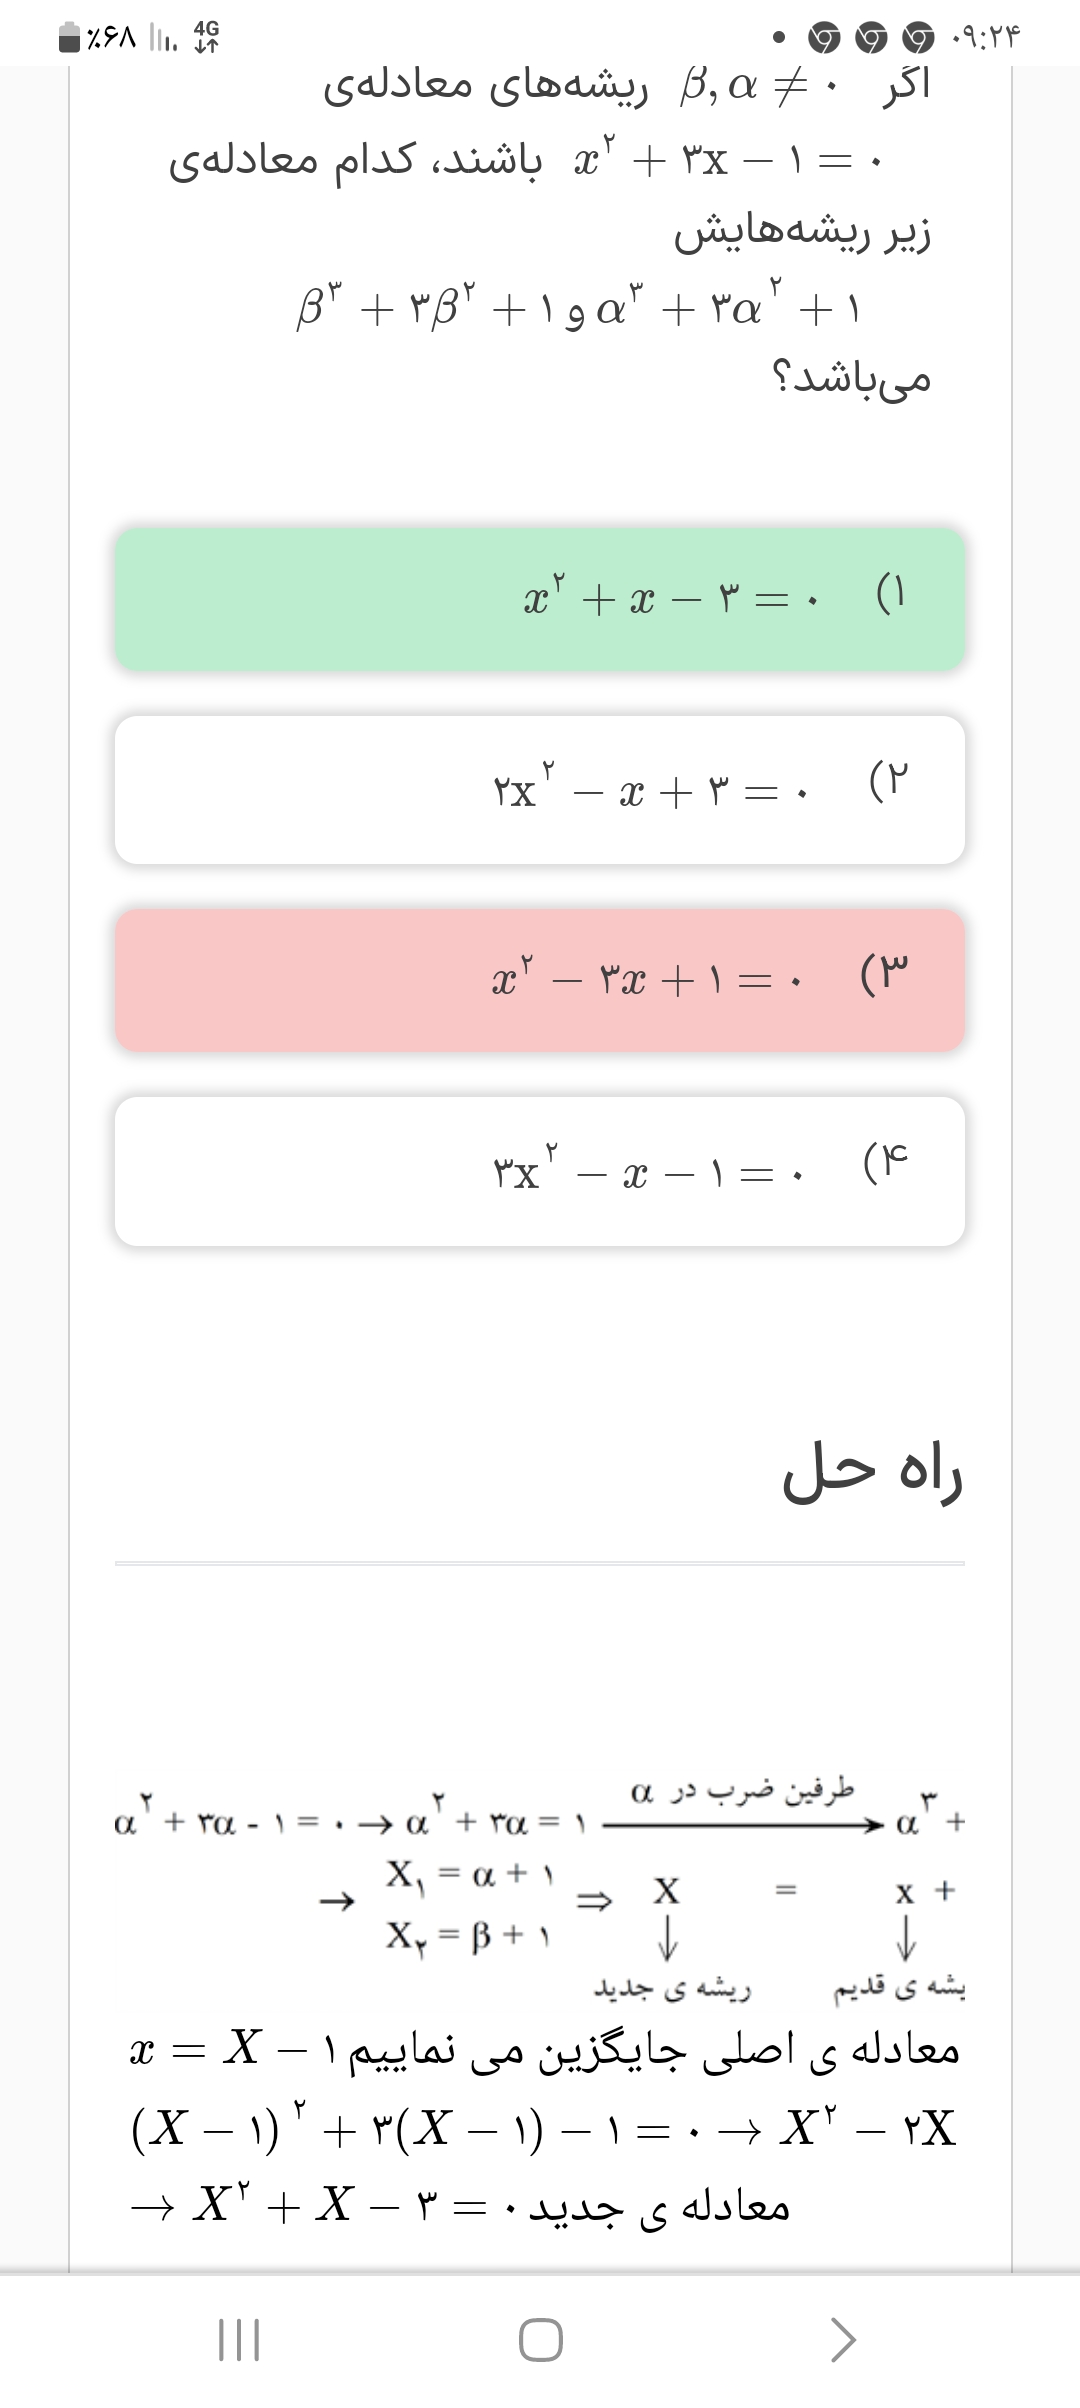Tap the status bar clock ۰۹:۲۴
The height and width of the screenshot is (2408, 1080).
click(986, 39)
